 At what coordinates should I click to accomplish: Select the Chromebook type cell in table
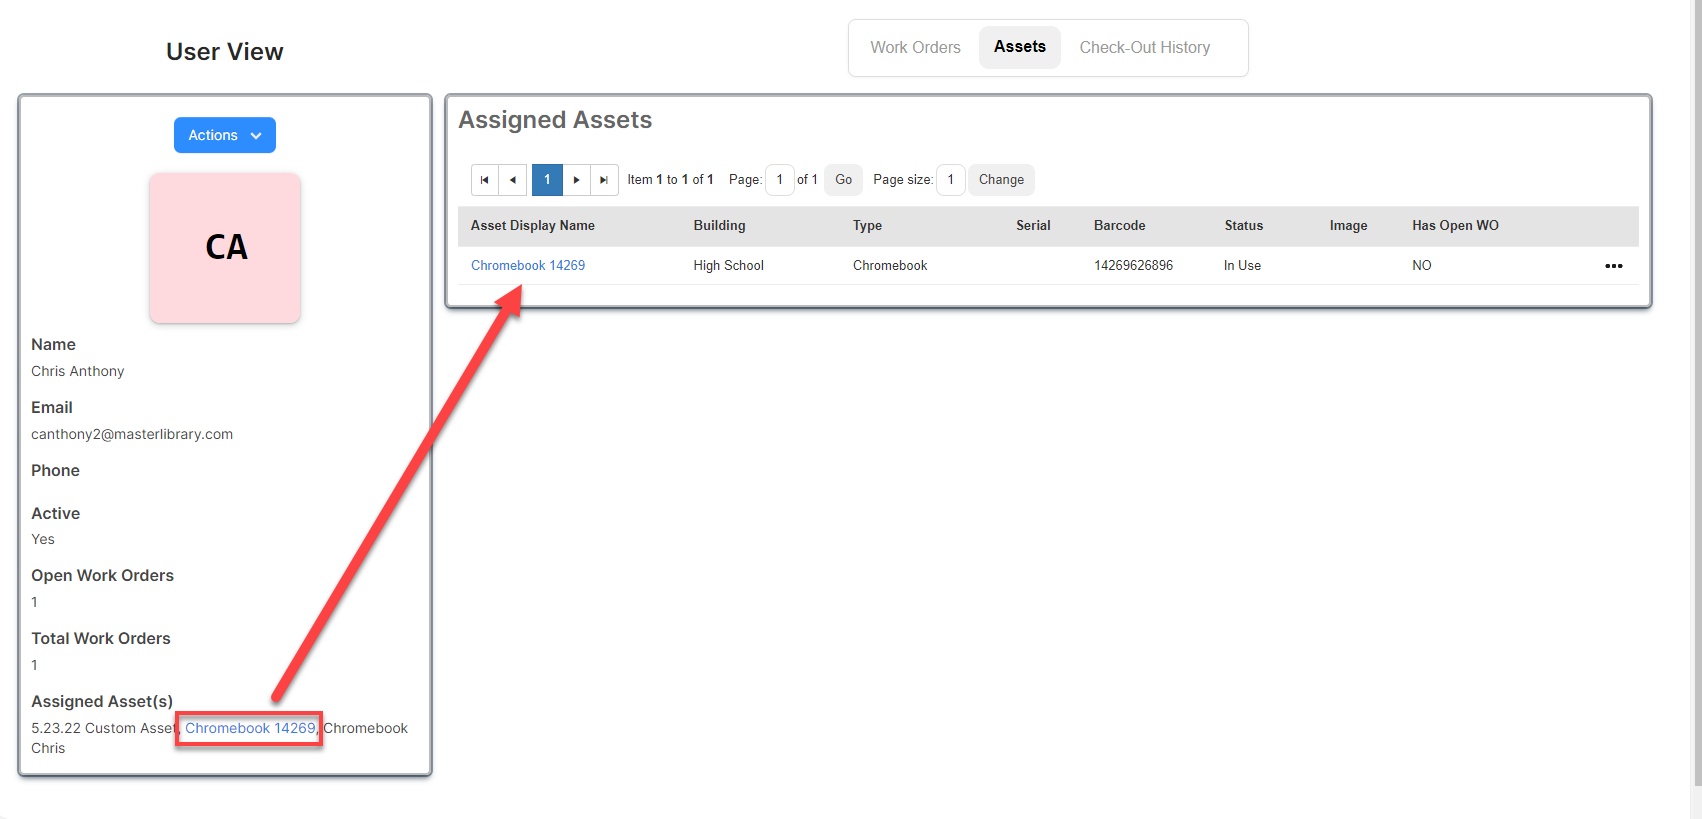coord(890,265)
